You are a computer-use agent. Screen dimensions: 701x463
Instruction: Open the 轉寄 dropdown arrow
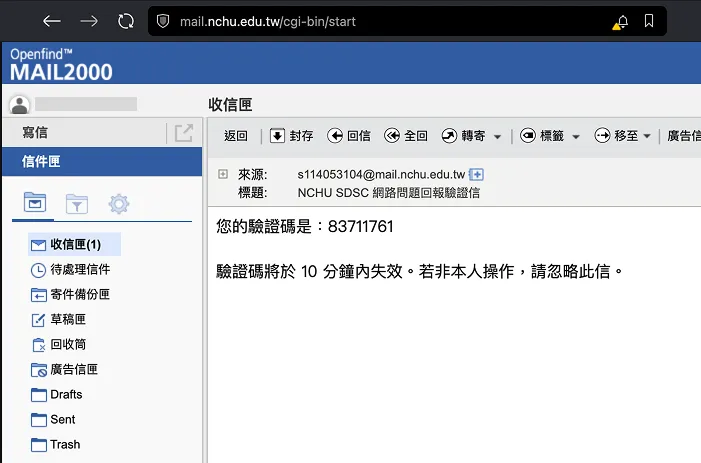tap(497, 137)
